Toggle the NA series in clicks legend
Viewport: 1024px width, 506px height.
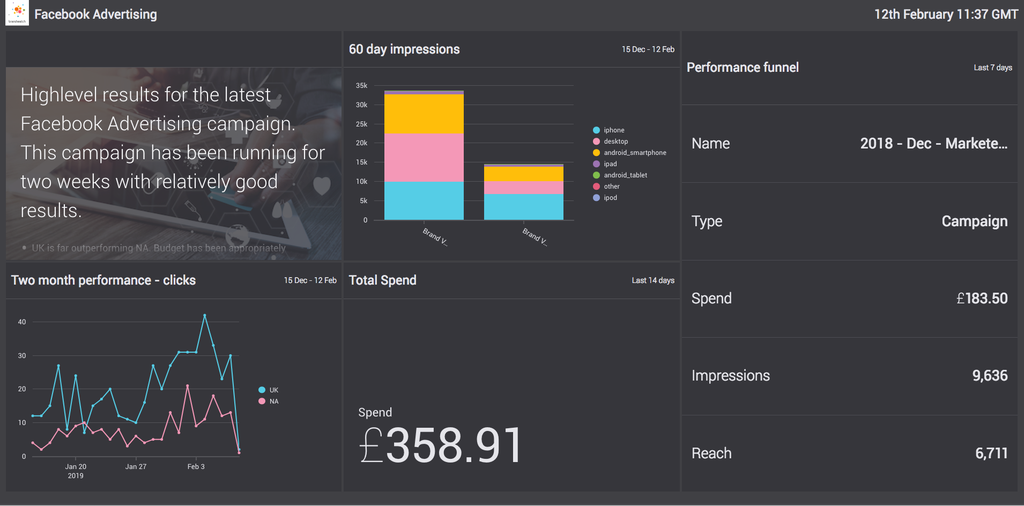coord(268,401)
